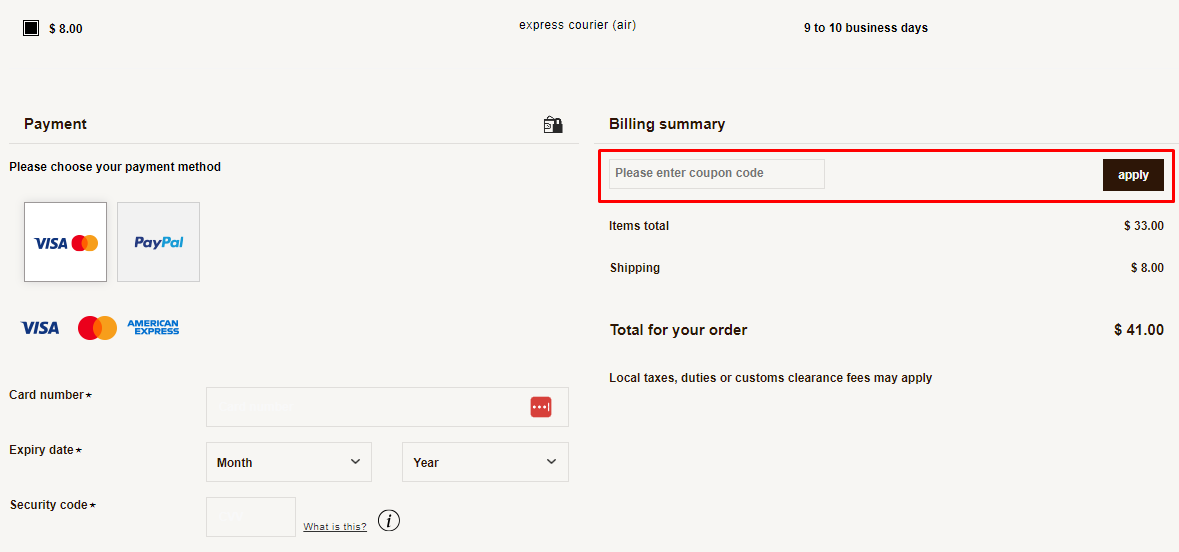
Task: Click the red password manager icon in the card field
Action: (x=541, y=407)
